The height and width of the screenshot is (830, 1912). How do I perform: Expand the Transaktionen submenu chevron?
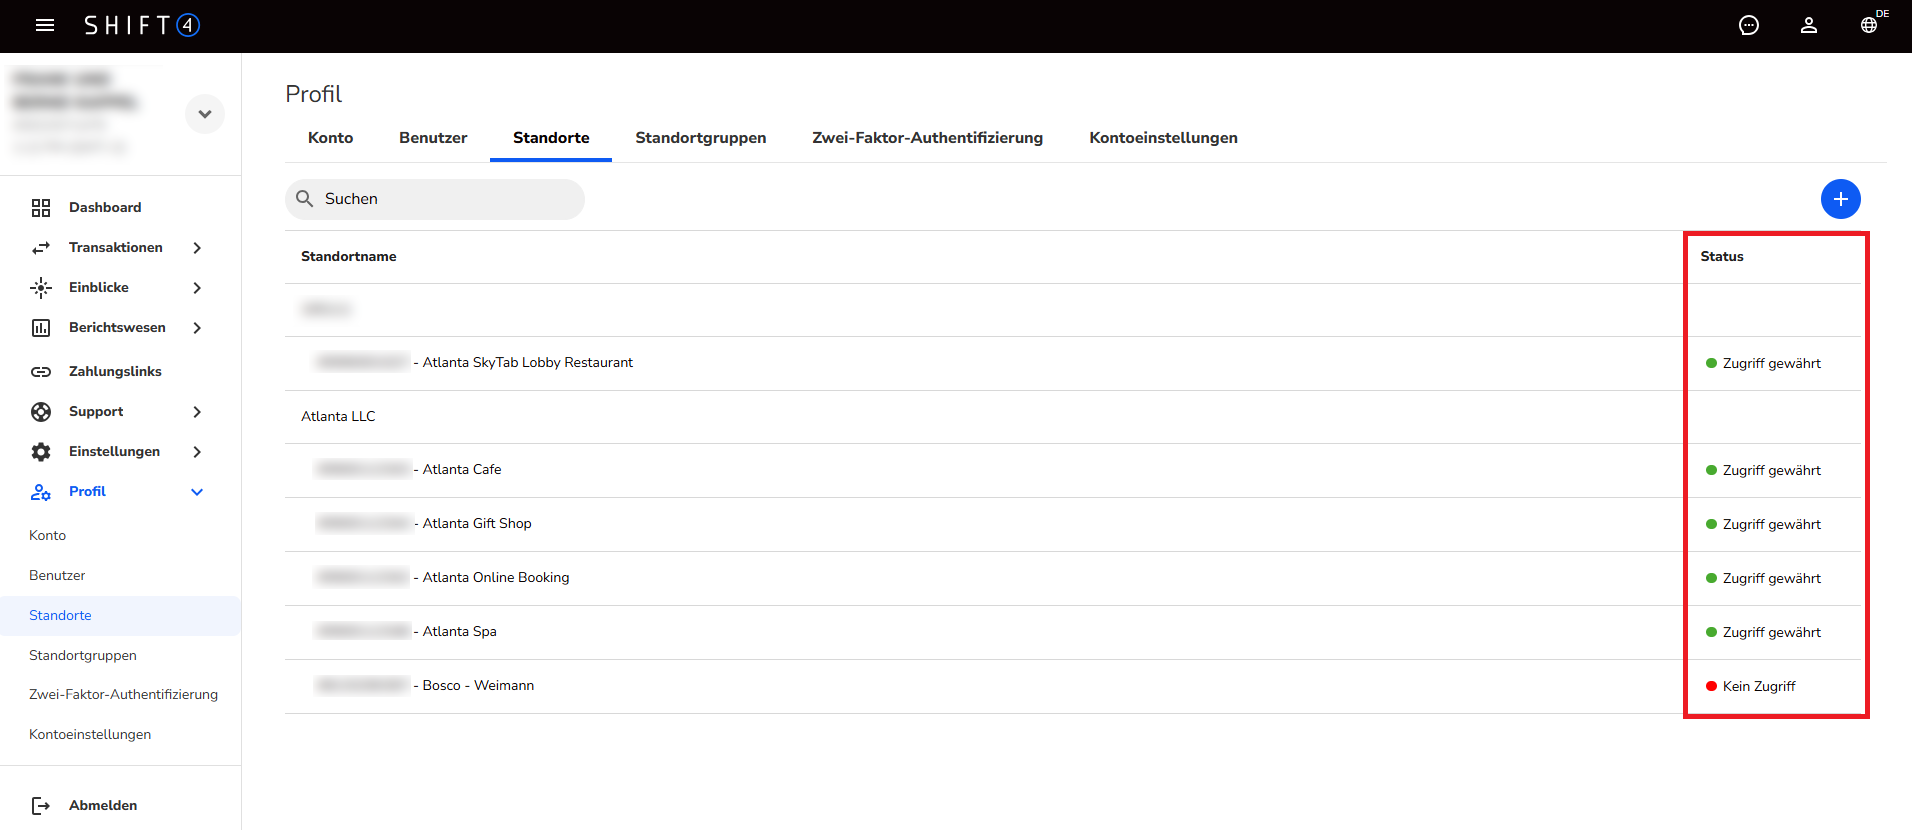coord(197,248)
